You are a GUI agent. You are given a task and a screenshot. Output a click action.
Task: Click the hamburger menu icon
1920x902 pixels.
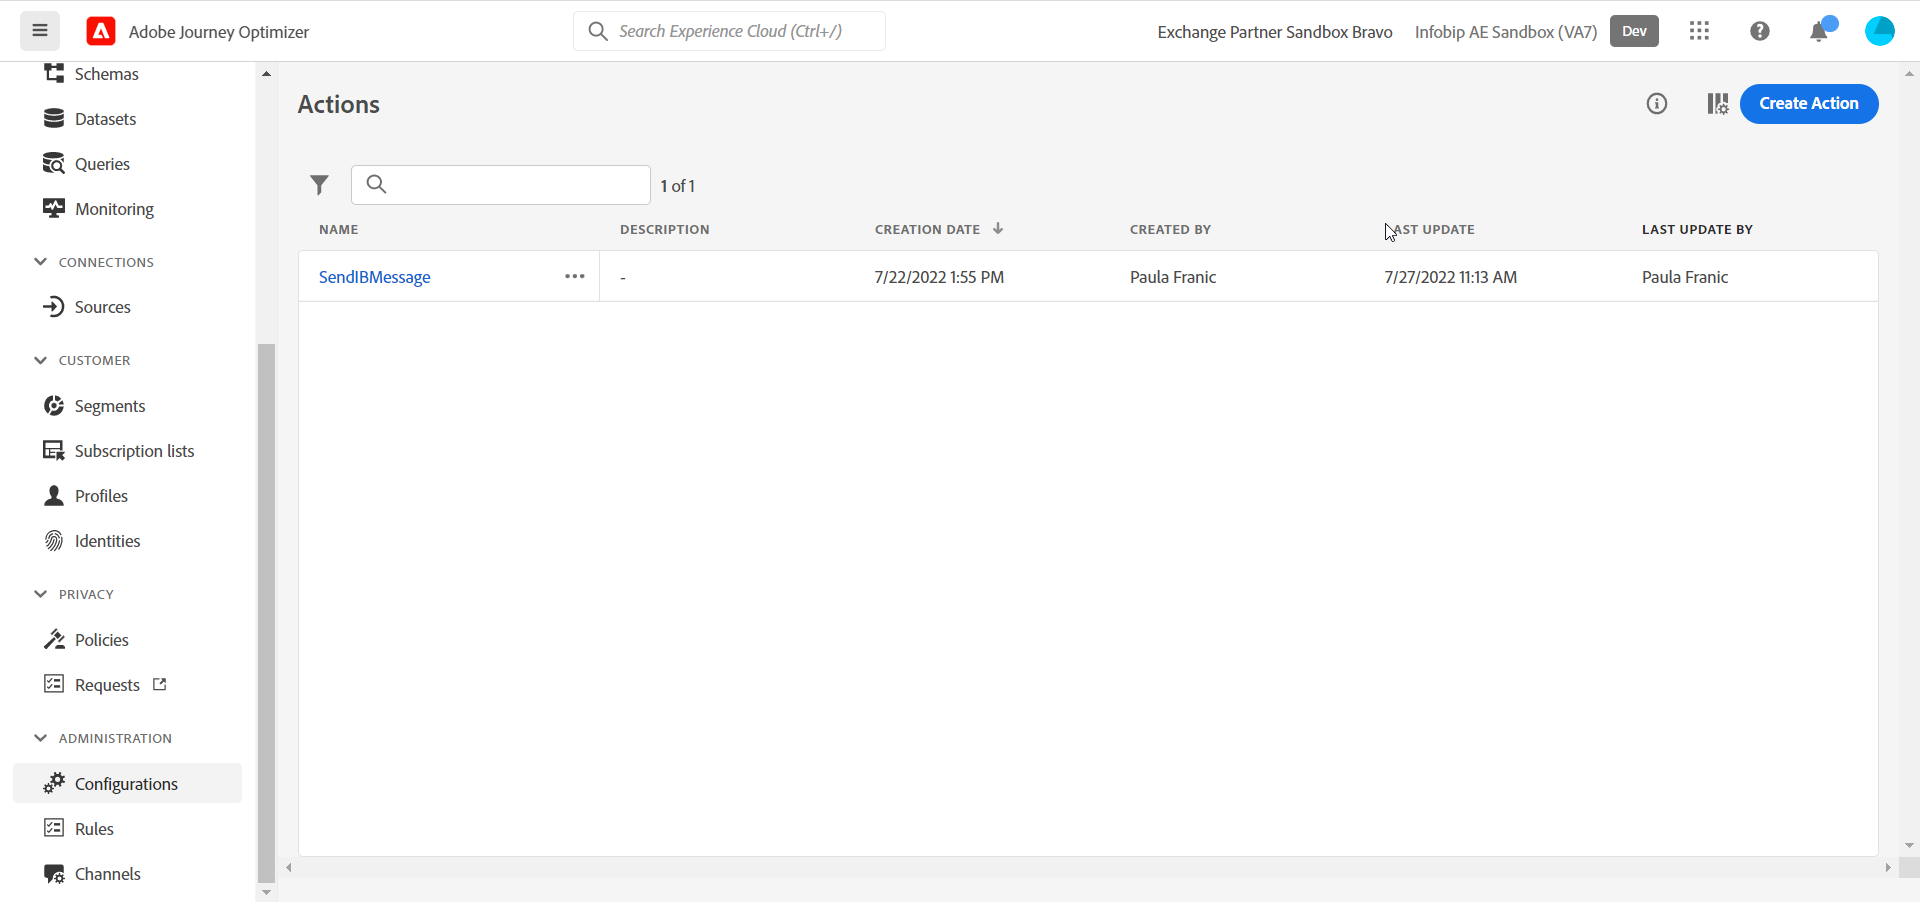click(x=40, y=31)
